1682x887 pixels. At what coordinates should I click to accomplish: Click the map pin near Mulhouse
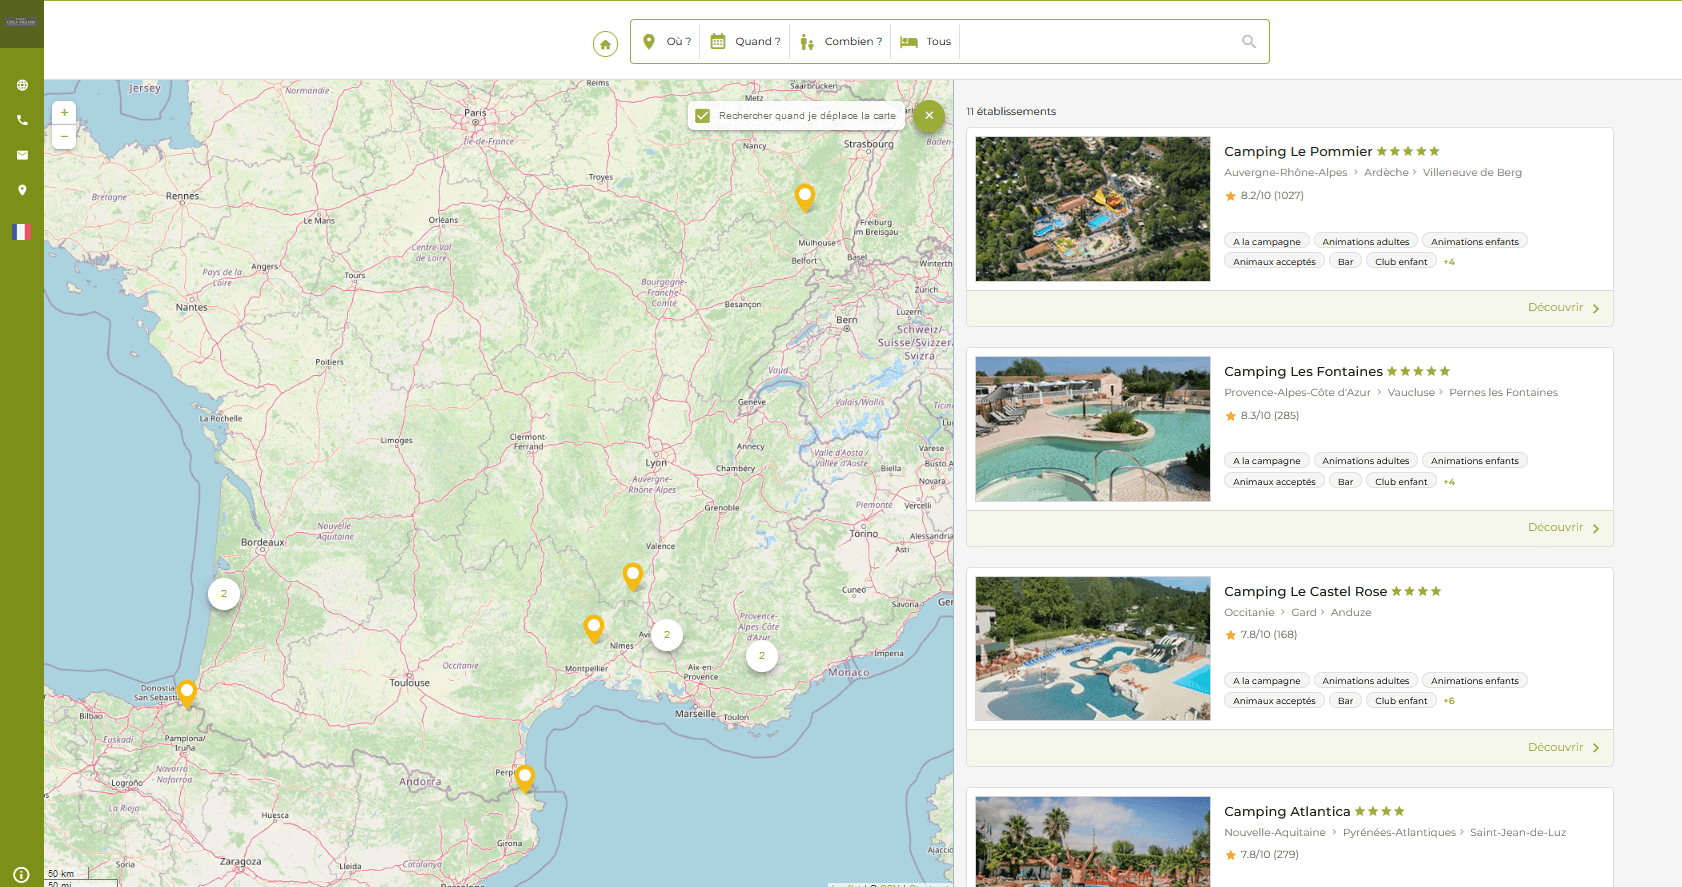pos(805,197)
